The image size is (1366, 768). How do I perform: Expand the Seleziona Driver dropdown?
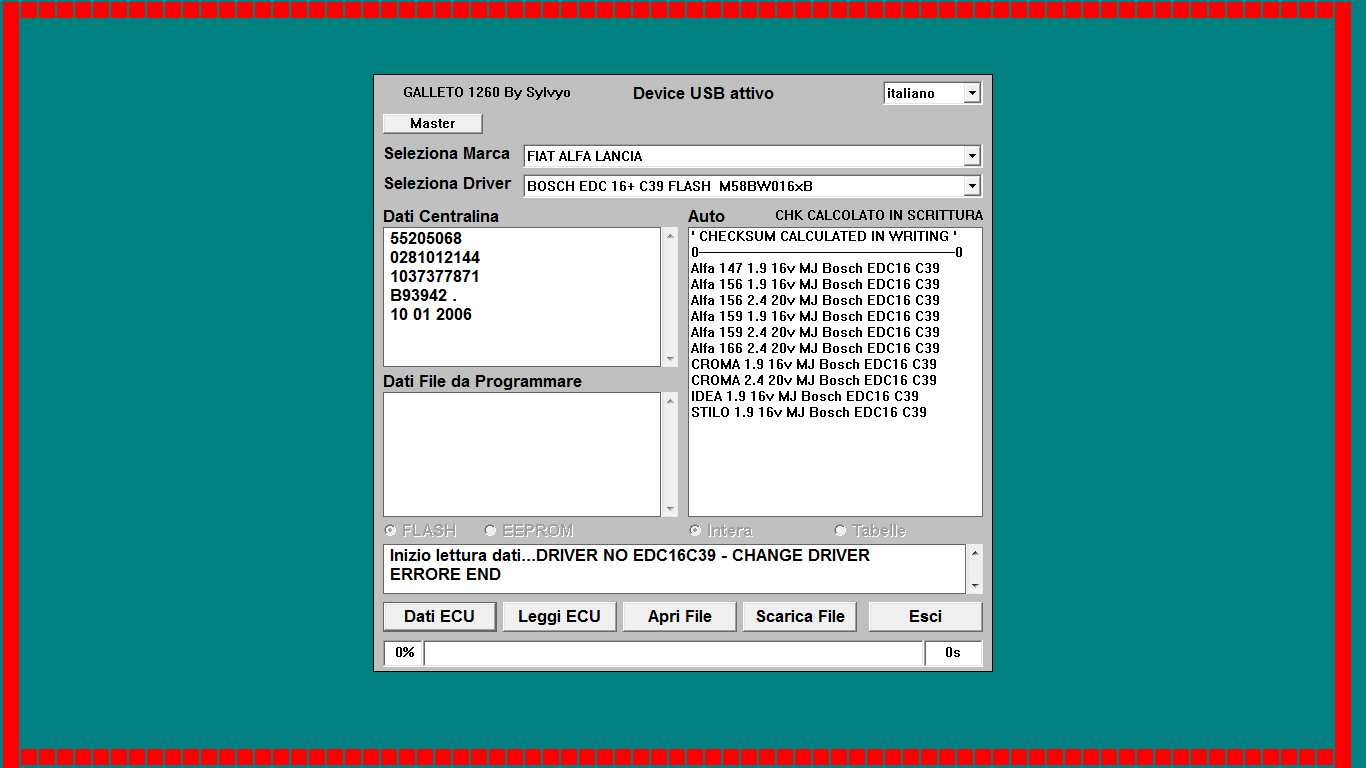point(972,186)
